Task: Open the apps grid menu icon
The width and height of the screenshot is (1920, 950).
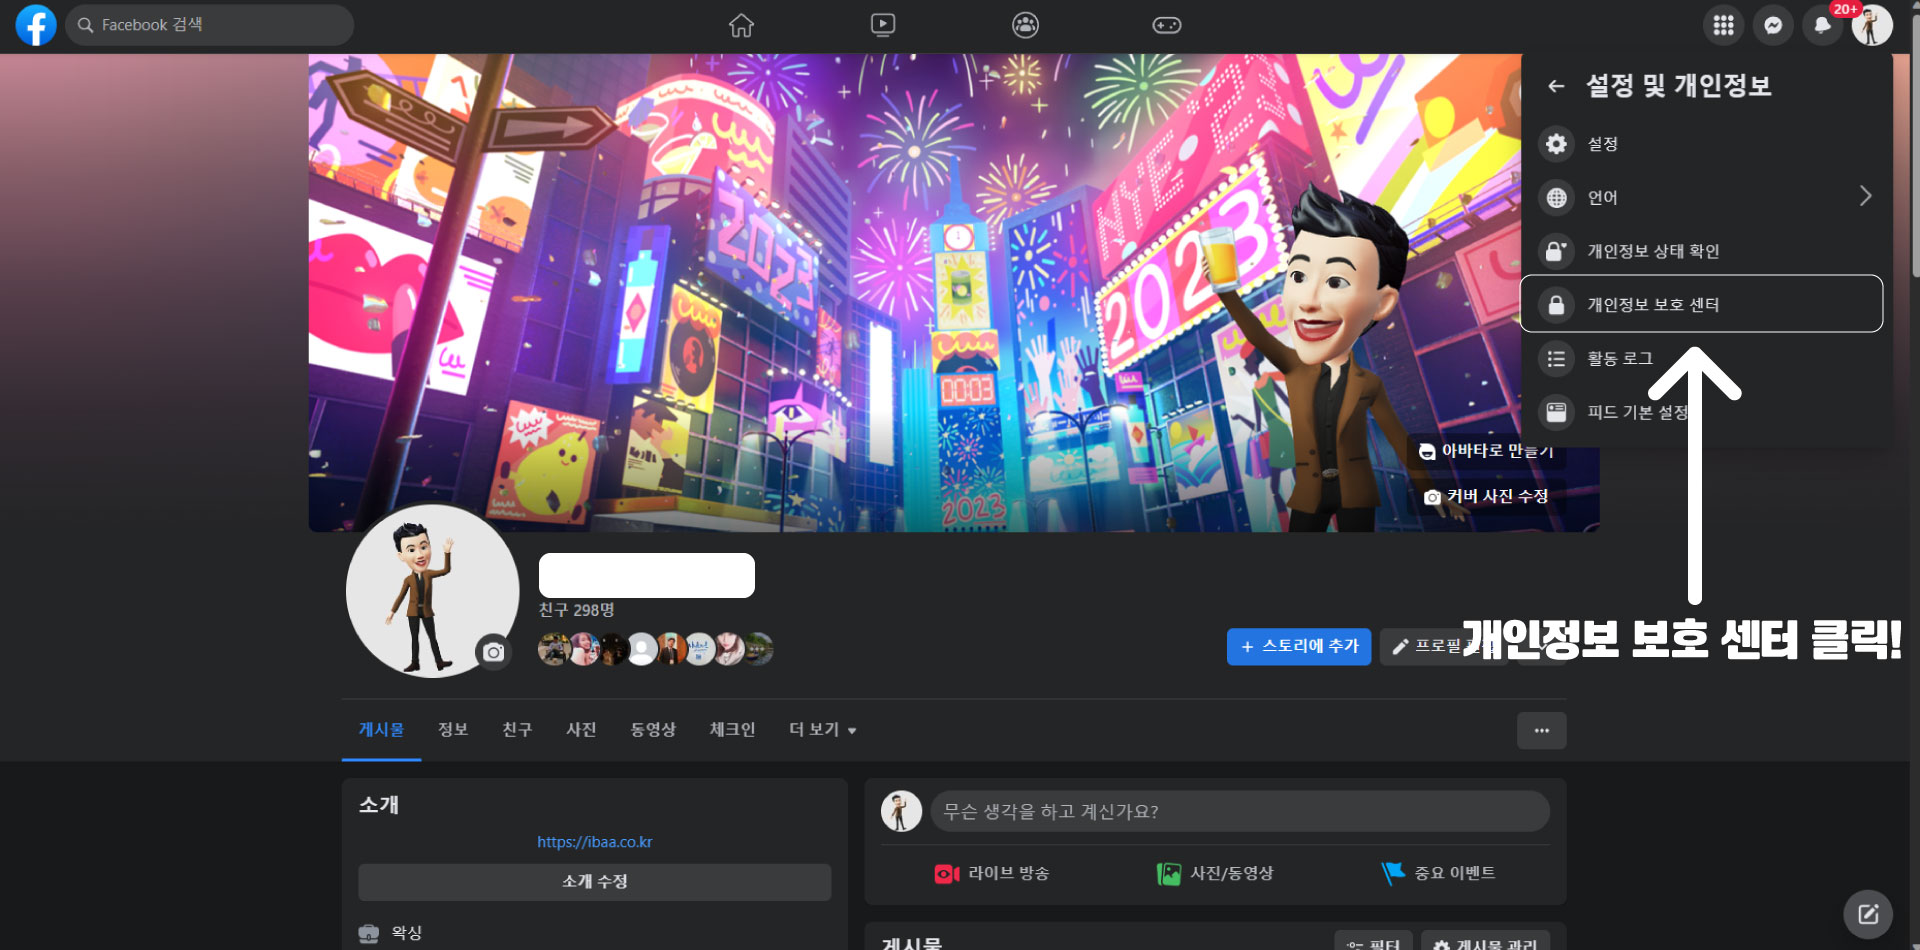Action: [1722, 25]
